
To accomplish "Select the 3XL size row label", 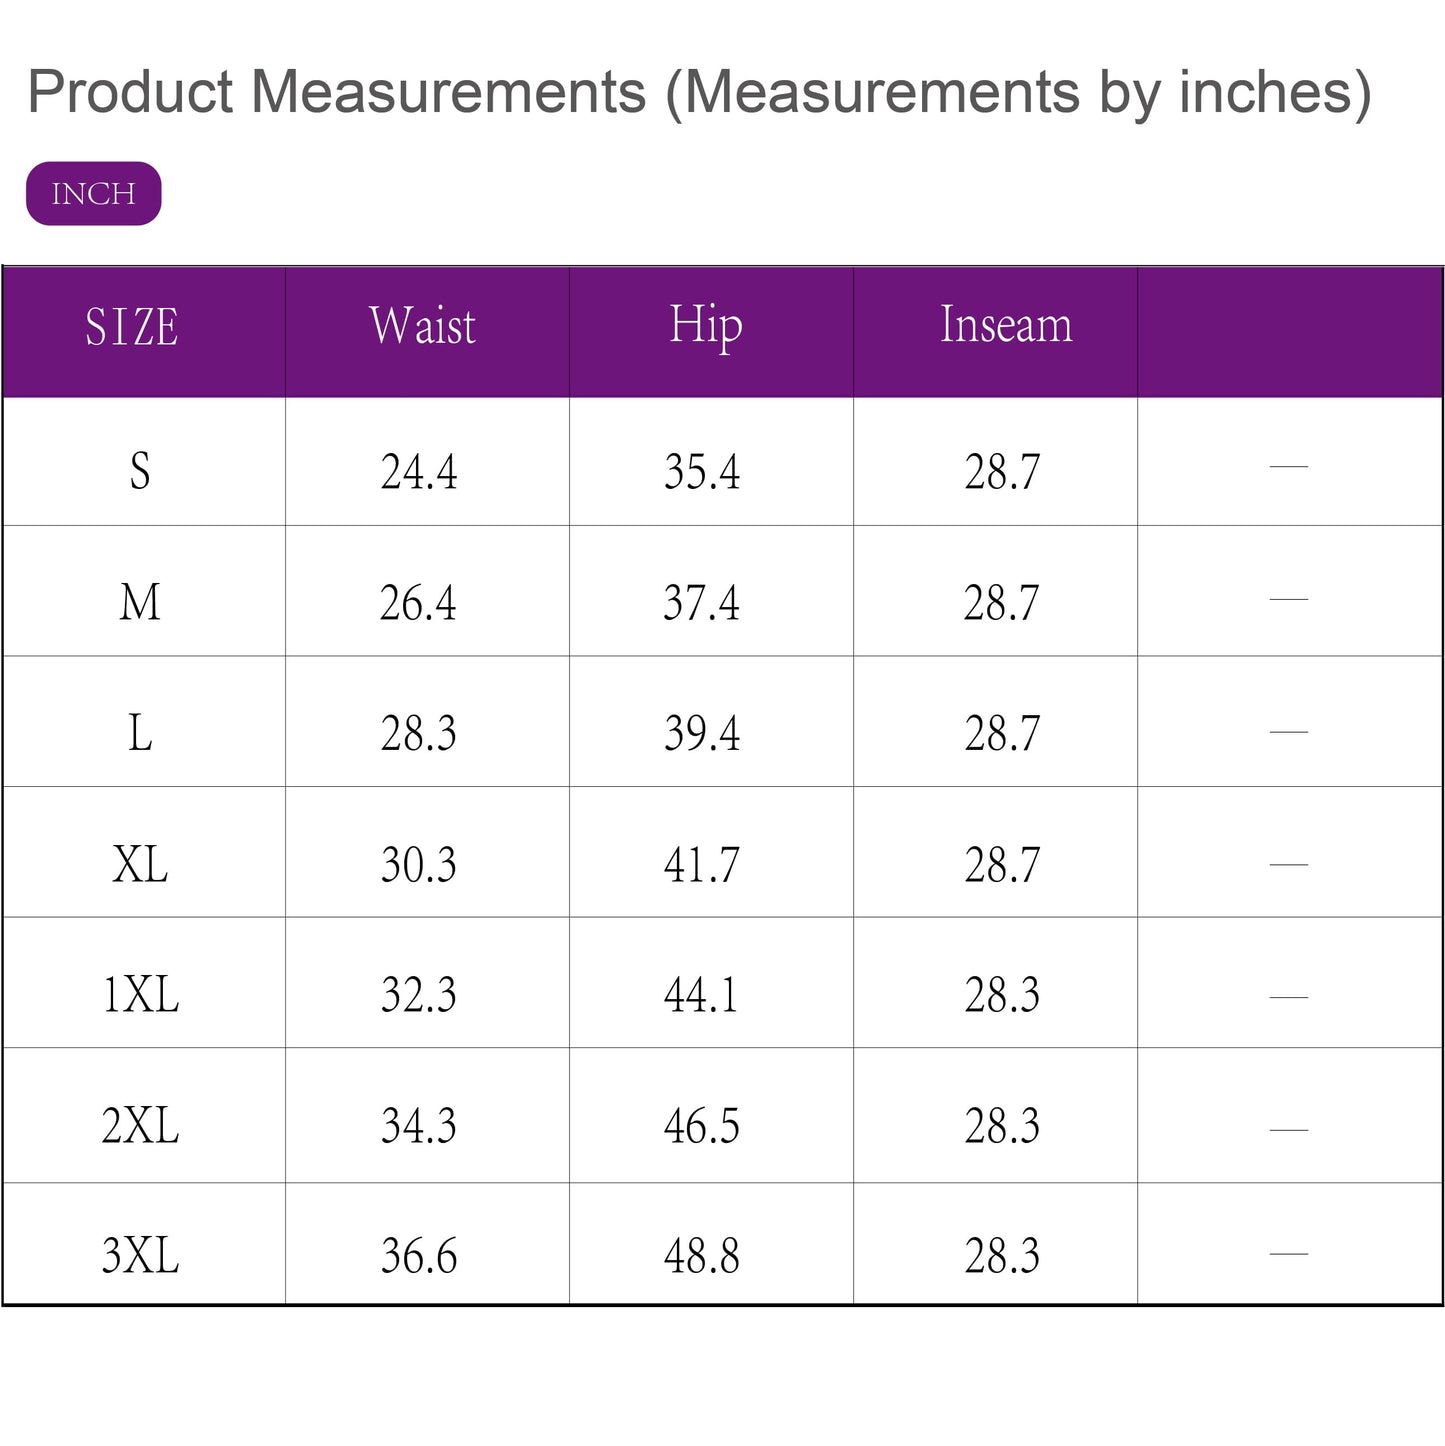I will coord(140,1256).
